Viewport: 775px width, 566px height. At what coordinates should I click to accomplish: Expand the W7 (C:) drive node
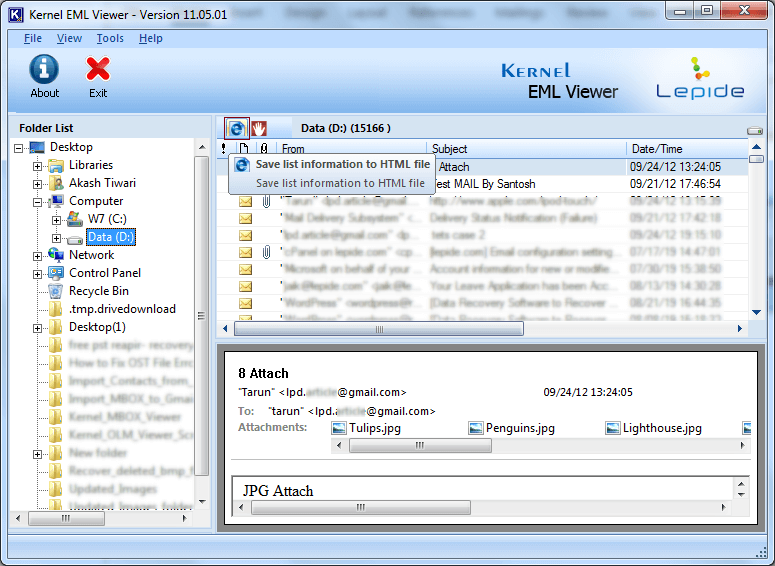(56, 220)
